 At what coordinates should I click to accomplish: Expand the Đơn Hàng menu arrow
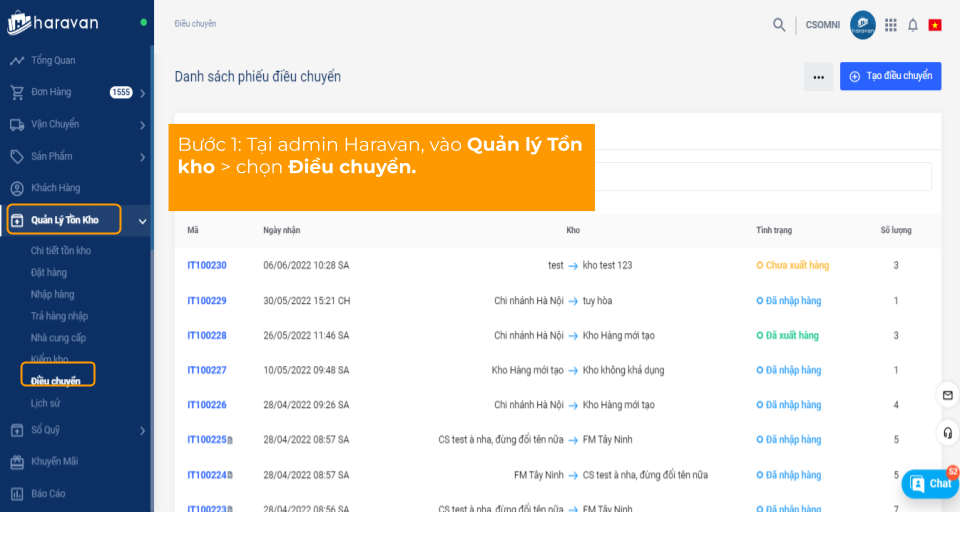click(143, 93)
